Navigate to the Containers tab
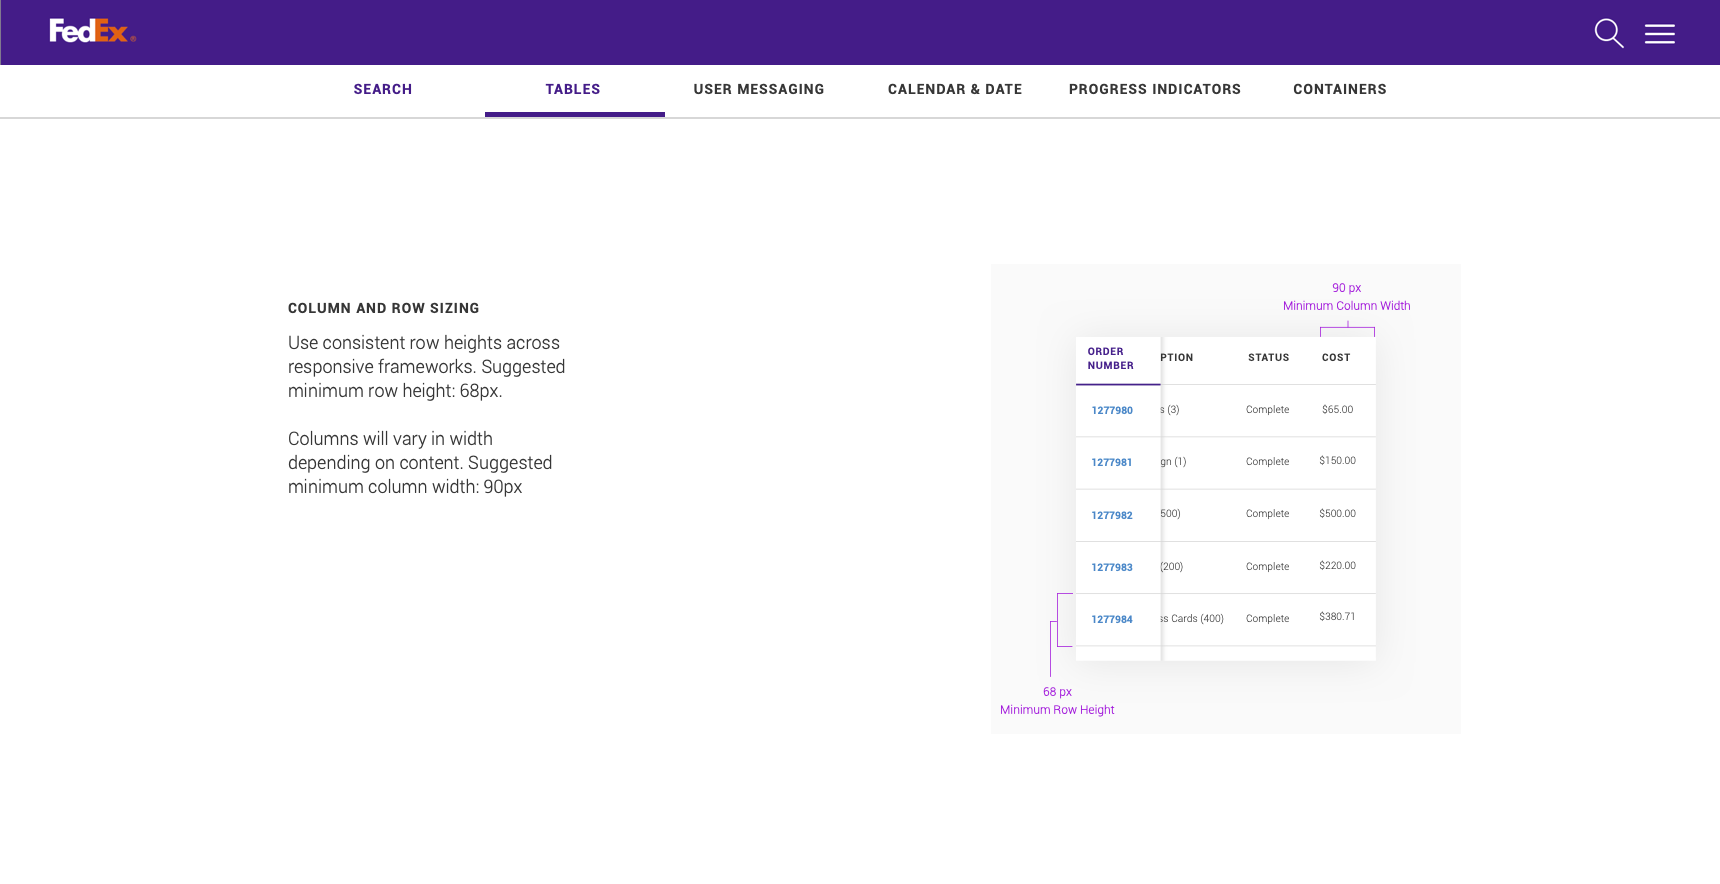This screenshot has height=884, width=1720. [x=1340, y=90]
